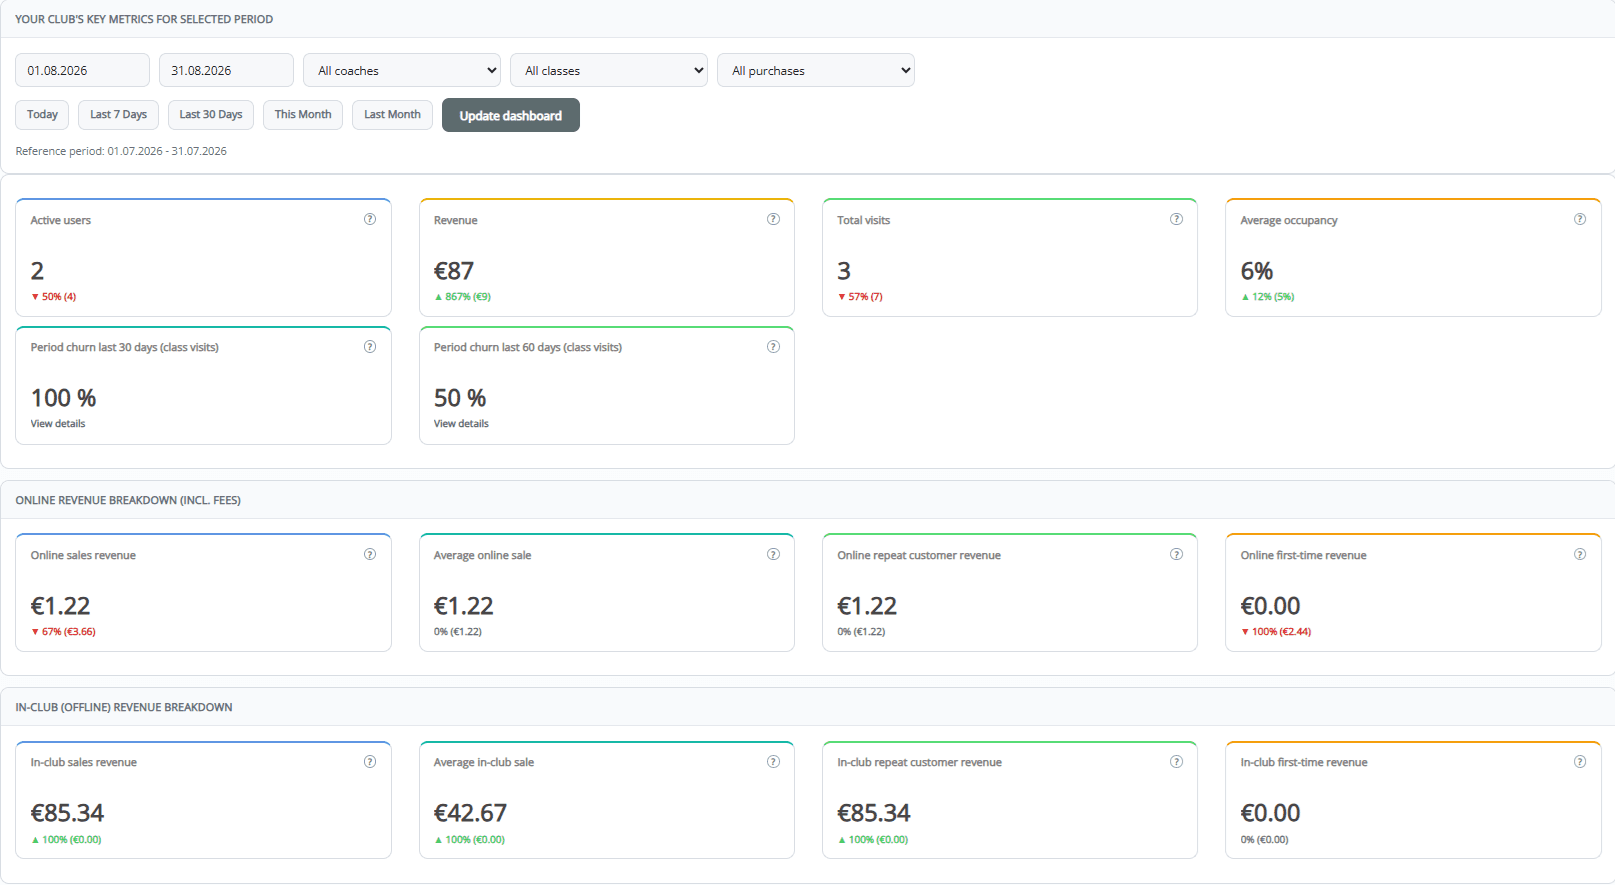This screenshot has height=885, width=1615.
Task: Click the Average occupancy change 12% (5%)
Action: pos(1268,297)
